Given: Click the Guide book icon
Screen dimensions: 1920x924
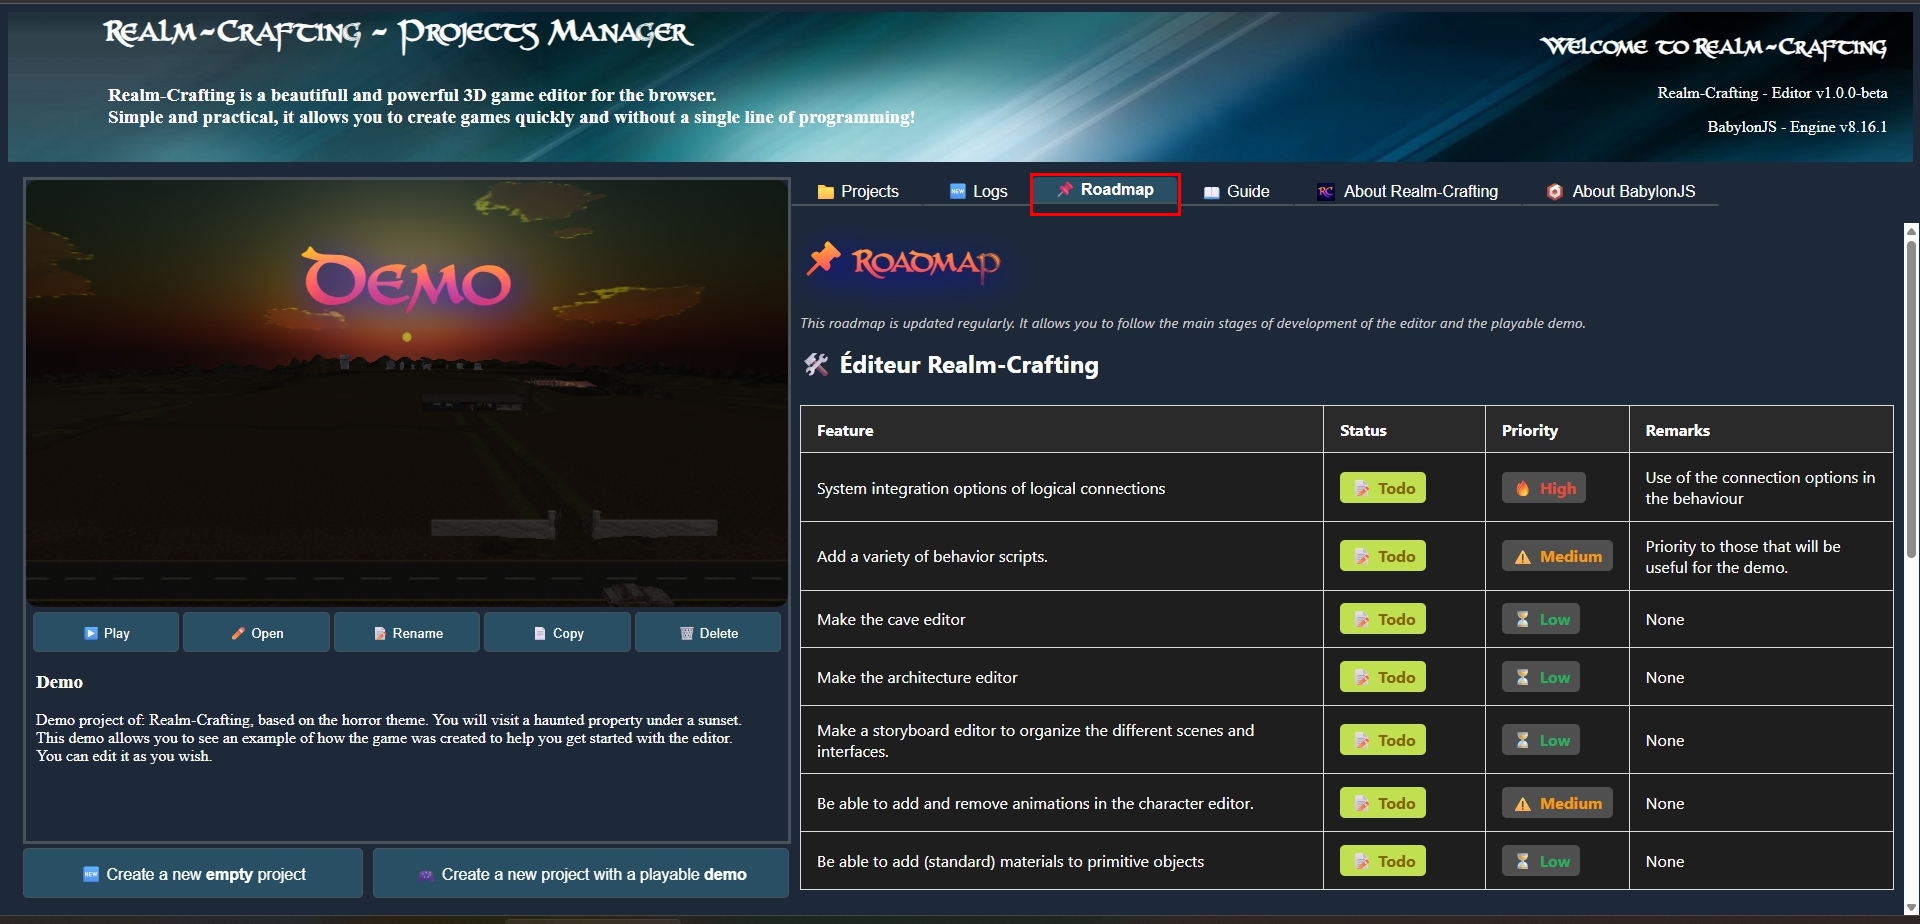Looking at the screenshot, I should [x=1211, y=193].
